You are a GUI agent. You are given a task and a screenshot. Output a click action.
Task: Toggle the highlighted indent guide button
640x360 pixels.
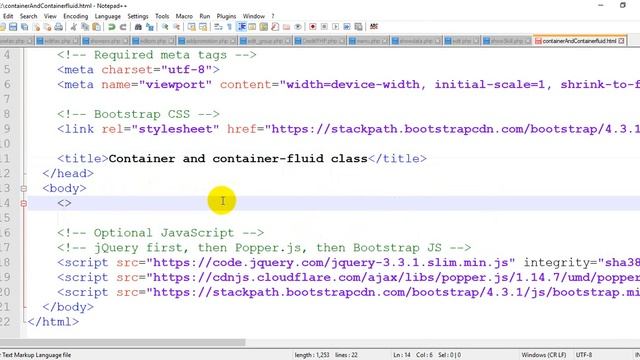(x=242, y=27)
